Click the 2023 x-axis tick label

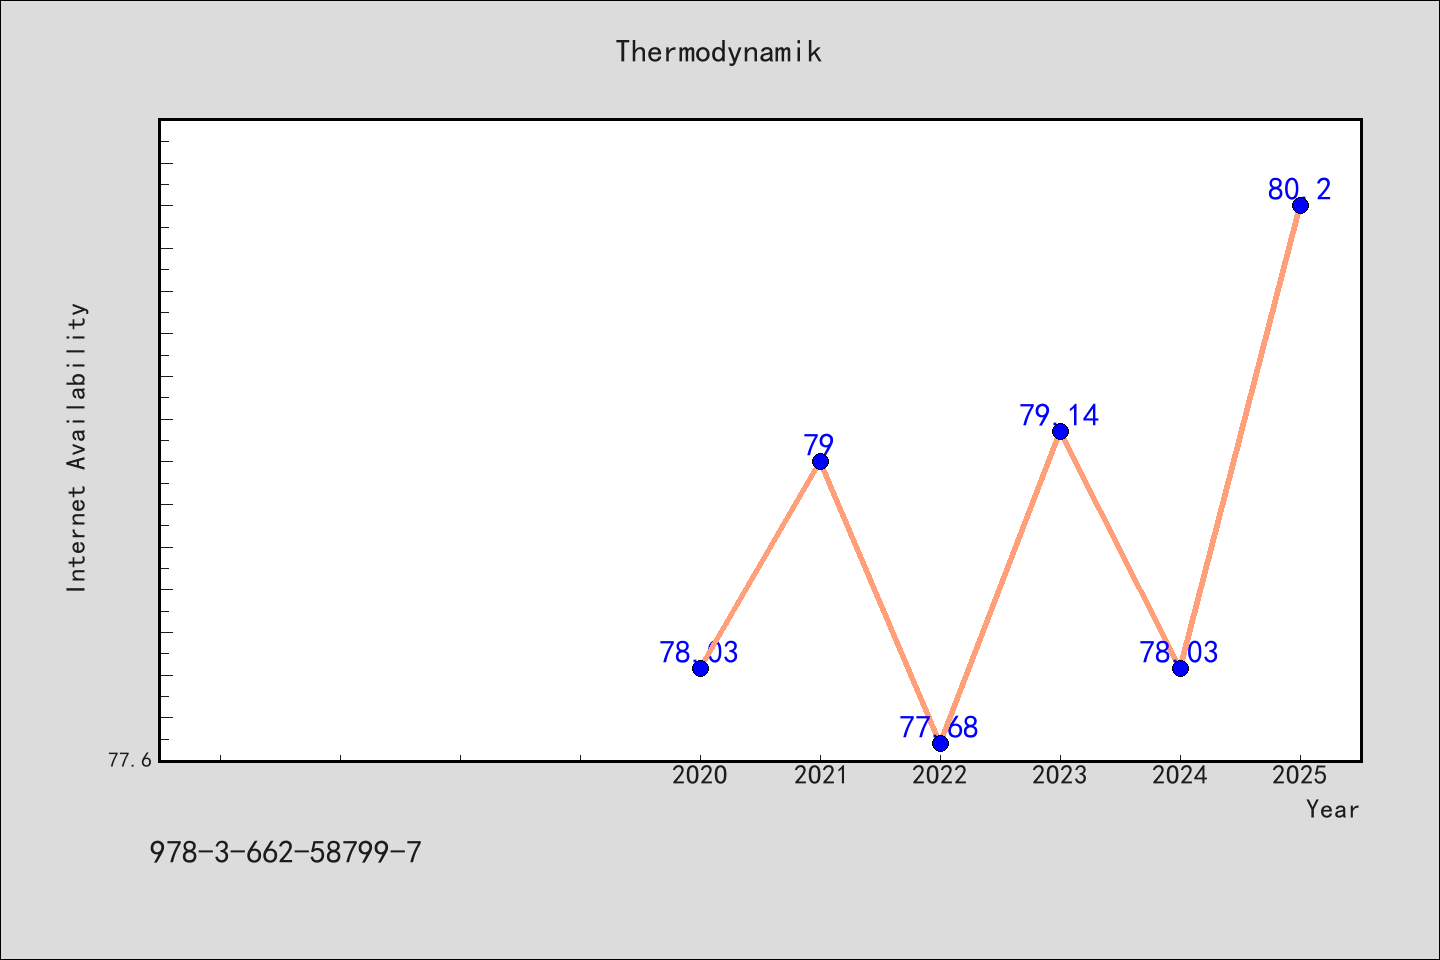tap(1060, 775)
